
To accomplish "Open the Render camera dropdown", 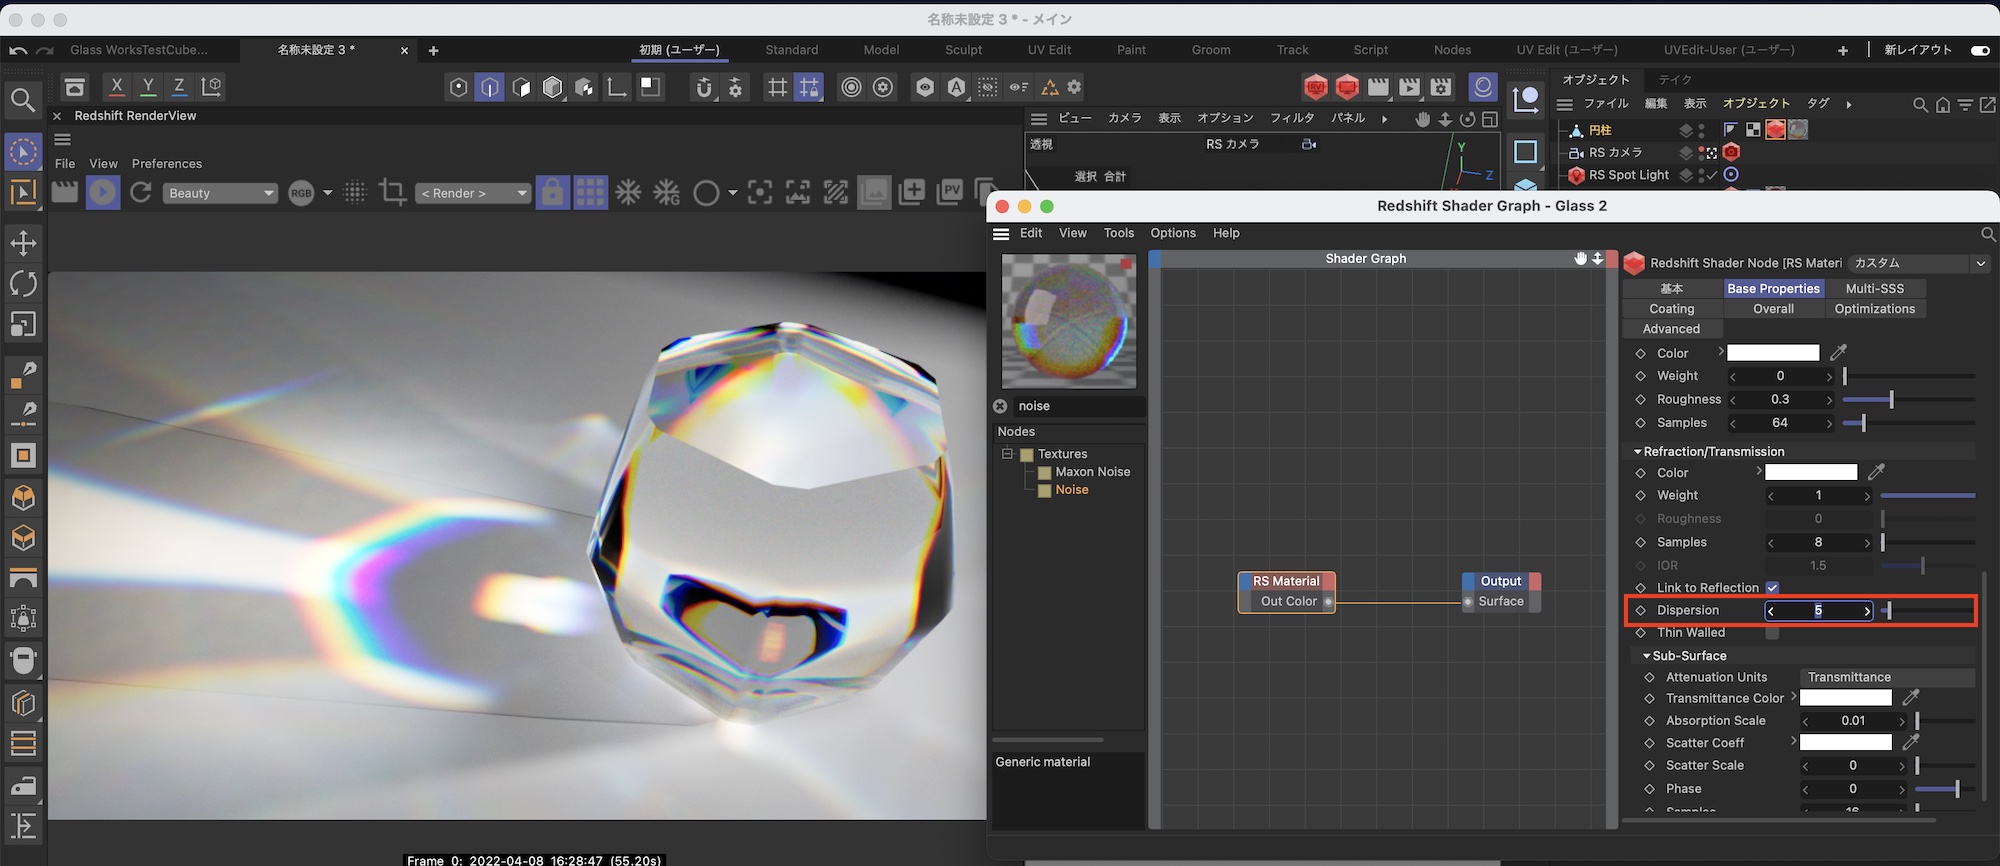I will coord(473,193).
